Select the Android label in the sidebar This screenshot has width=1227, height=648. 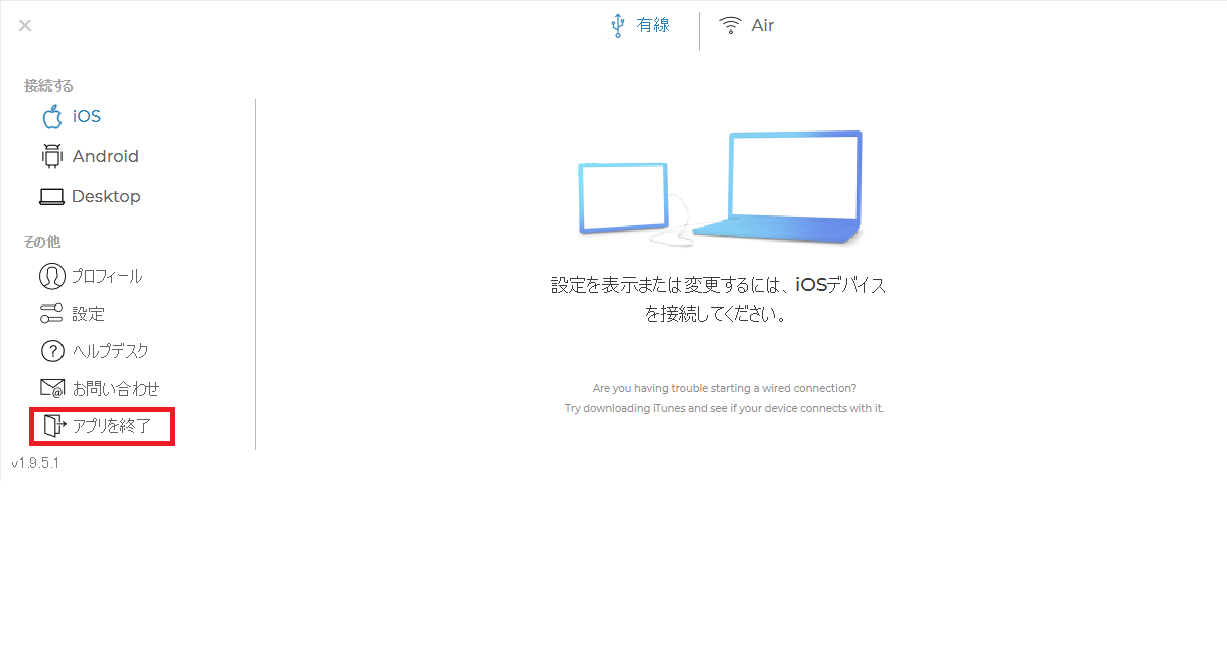click(106, 157)
